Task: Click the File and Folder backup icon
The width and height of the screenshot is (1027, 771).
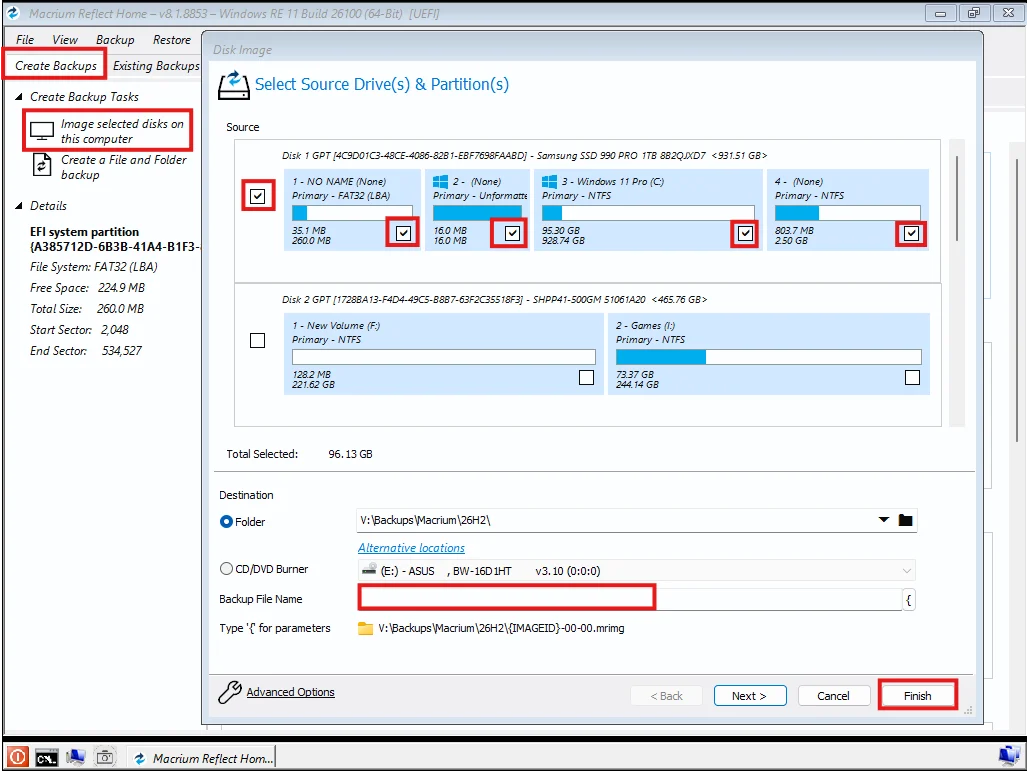Action: pos(42,165)
